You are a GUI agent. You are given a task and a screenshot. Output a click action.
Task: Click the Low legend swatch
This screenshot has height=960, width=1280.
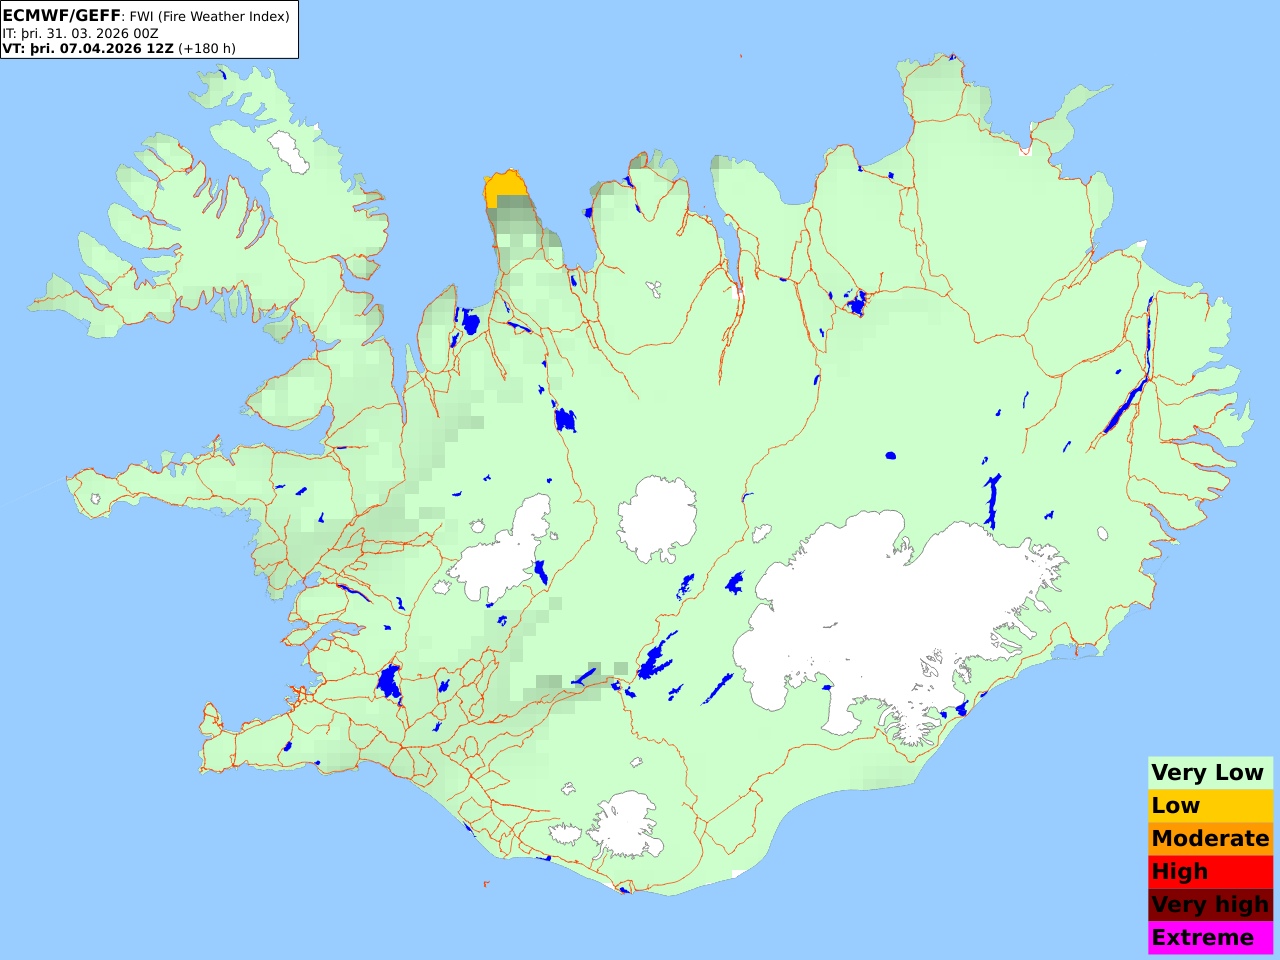click(x=1210, y=805)
